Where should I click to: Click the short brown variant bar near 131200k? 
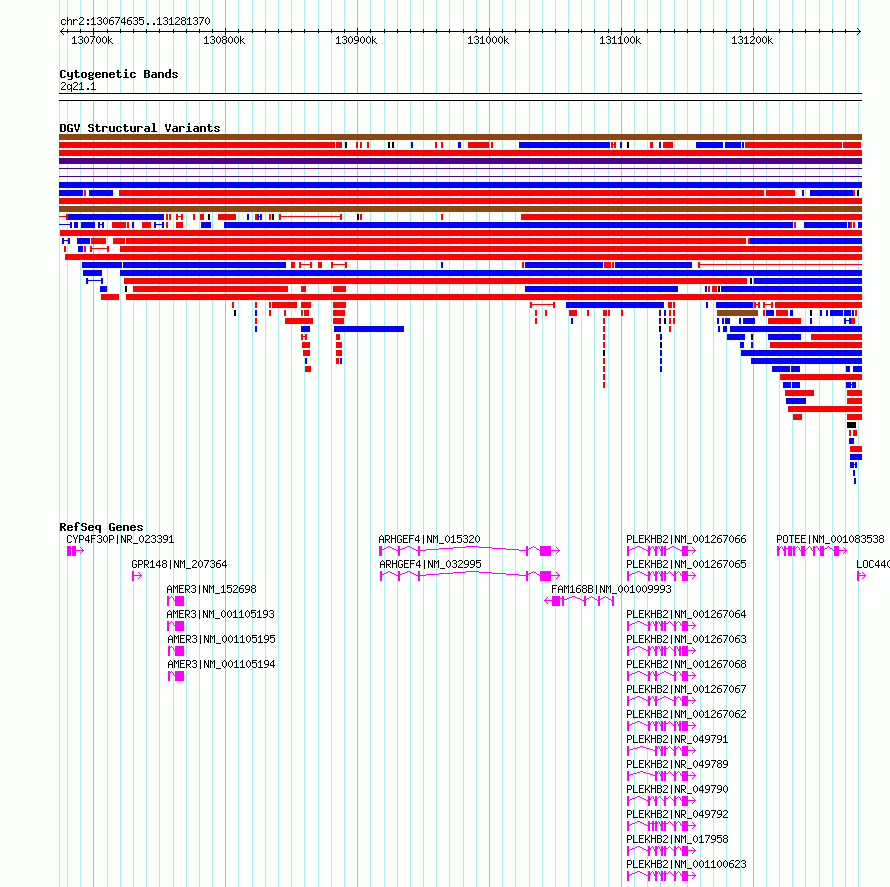coord(737,313)
